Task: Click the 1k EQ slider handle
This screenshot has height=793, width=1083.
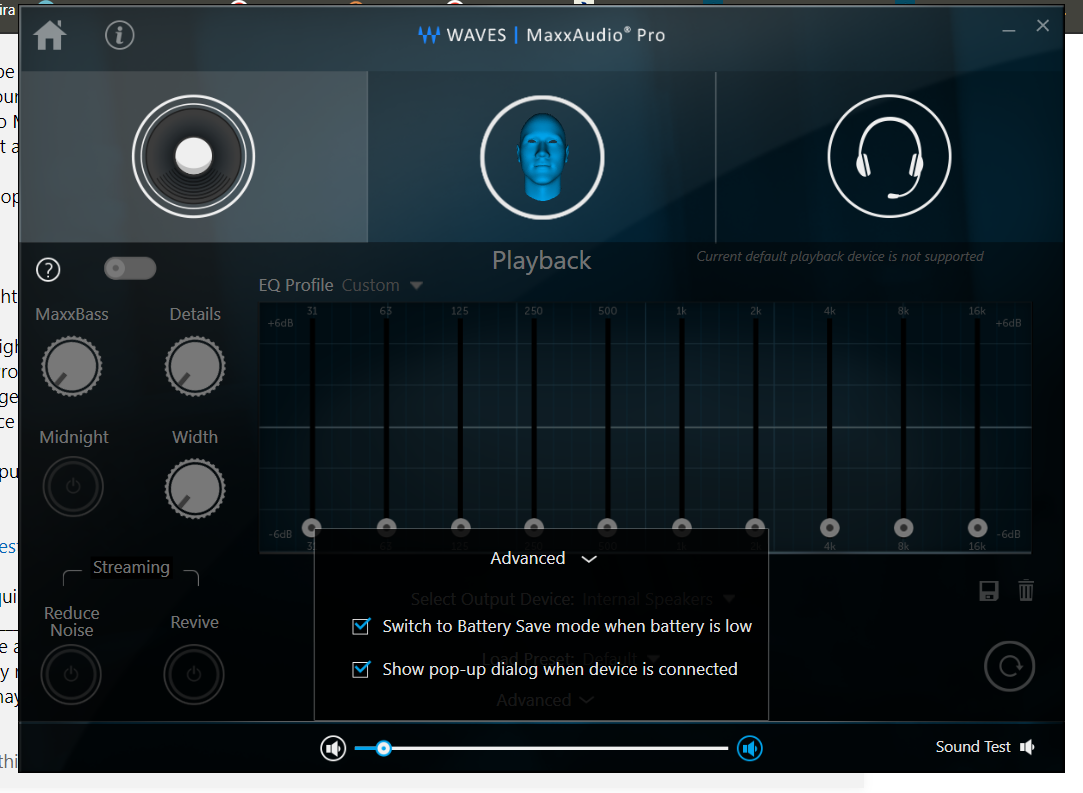Action: pyautogui.click(x=682, y=528)
